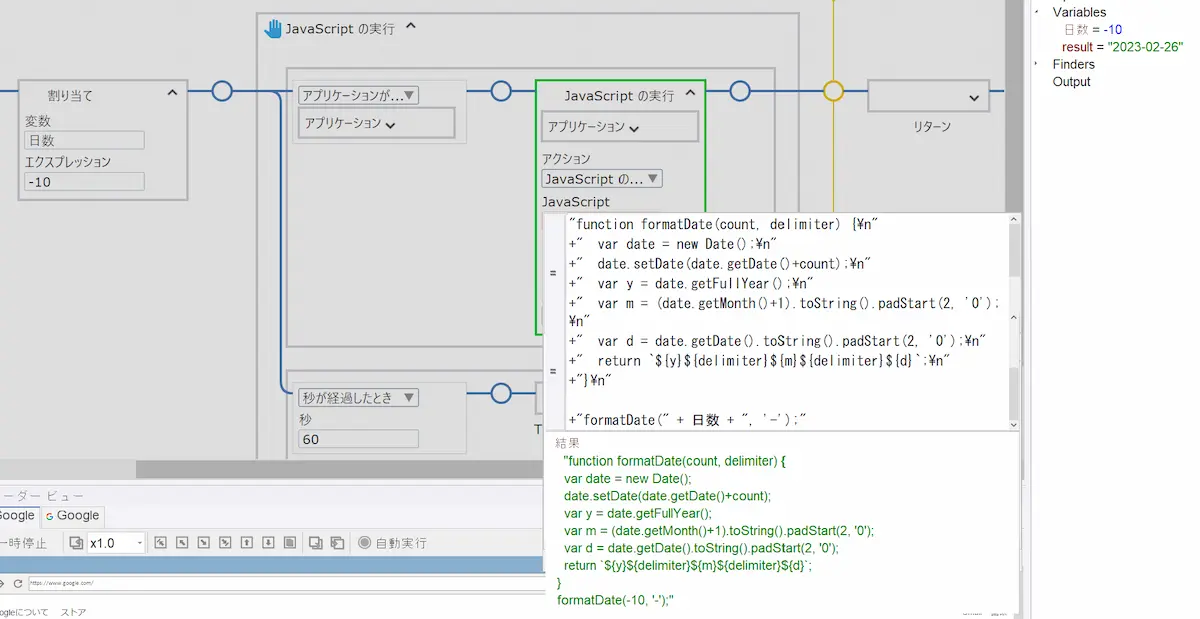The height and width of the screenshot is (619, 1200).
Task: Open the JavaScript の... action dropdown
Action: pyautogui.click(x=602, y=179)
